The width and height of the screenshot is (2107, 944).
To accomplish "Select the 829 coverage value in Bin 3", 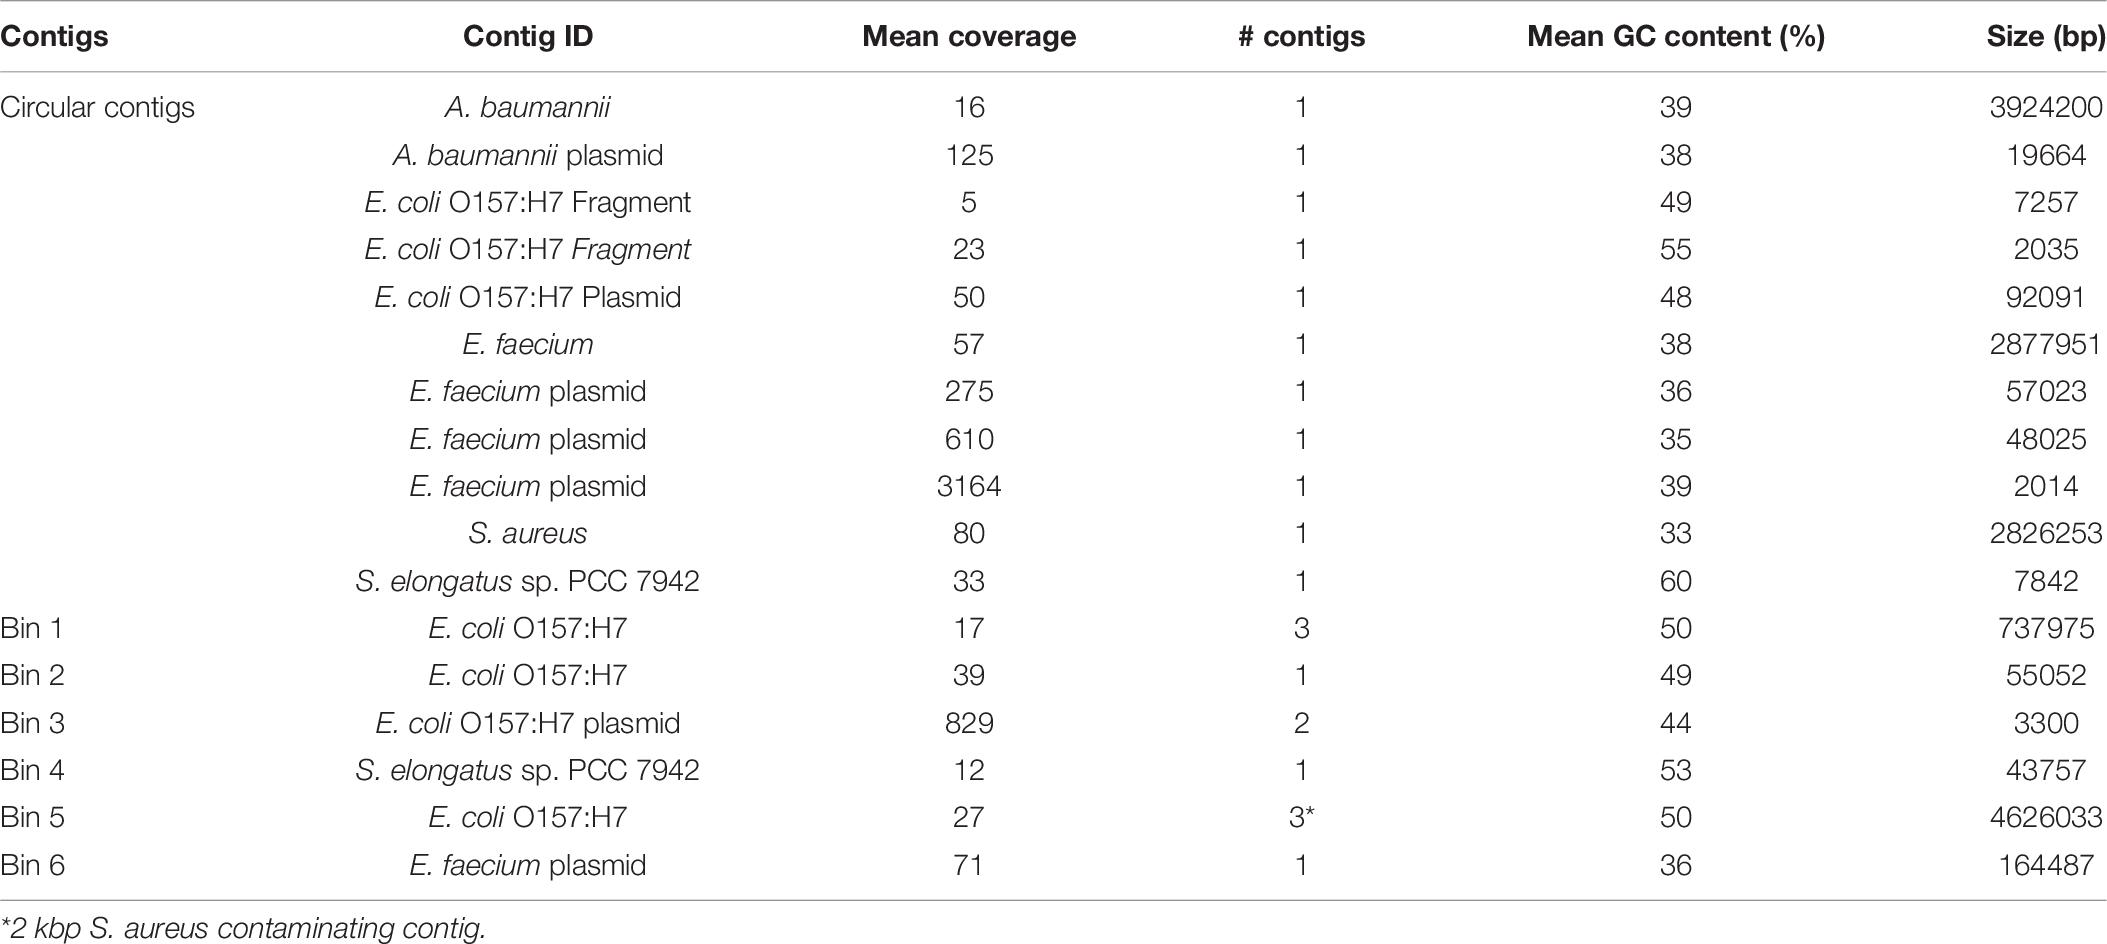I will pyautogui.click(x=969, y=723).
